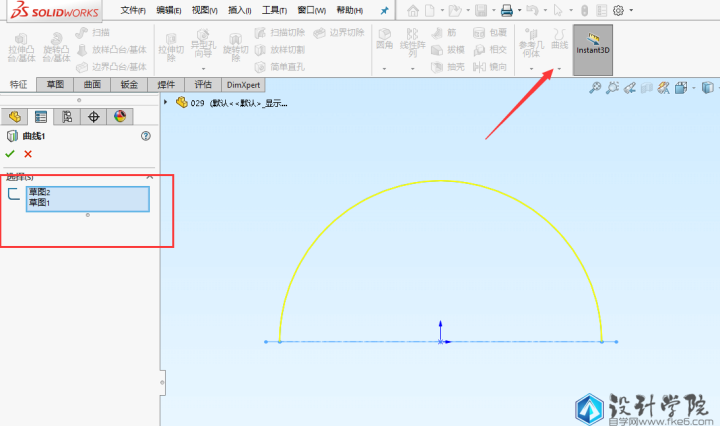Viewport: 720px width, 426px height.
Task: Open the FeatureManager design tree tab
Action: [x=15, y=117]
